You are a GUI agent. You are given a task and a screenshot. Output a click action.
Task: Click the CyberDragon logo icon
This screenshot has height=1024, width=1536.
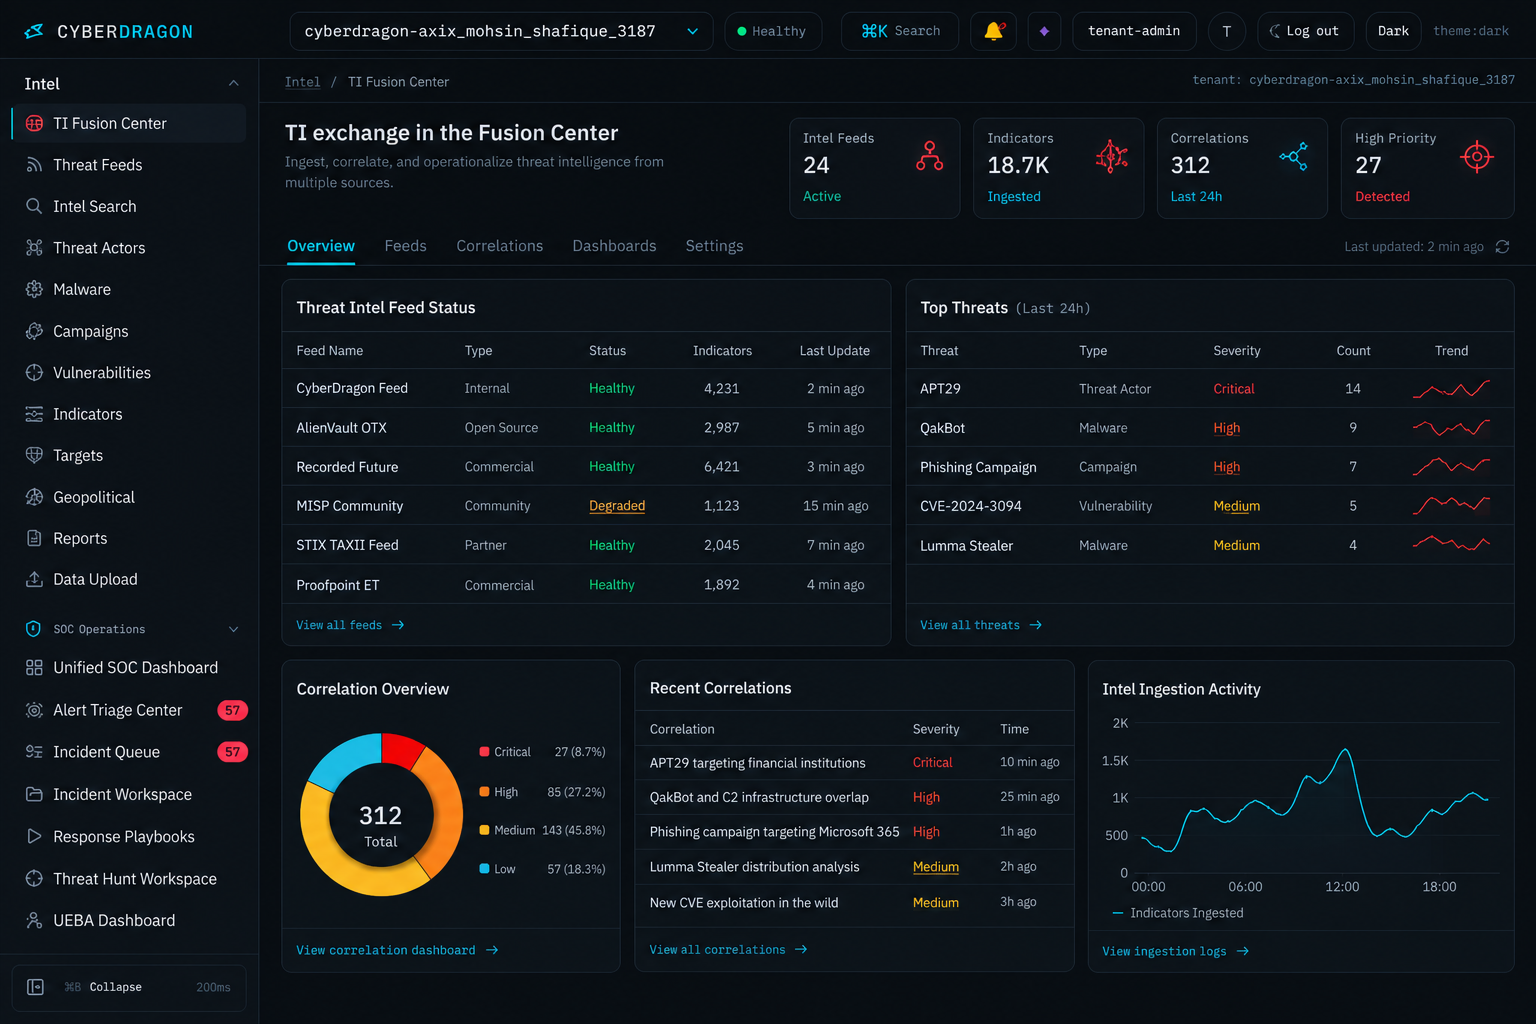[x=34, y=31]
